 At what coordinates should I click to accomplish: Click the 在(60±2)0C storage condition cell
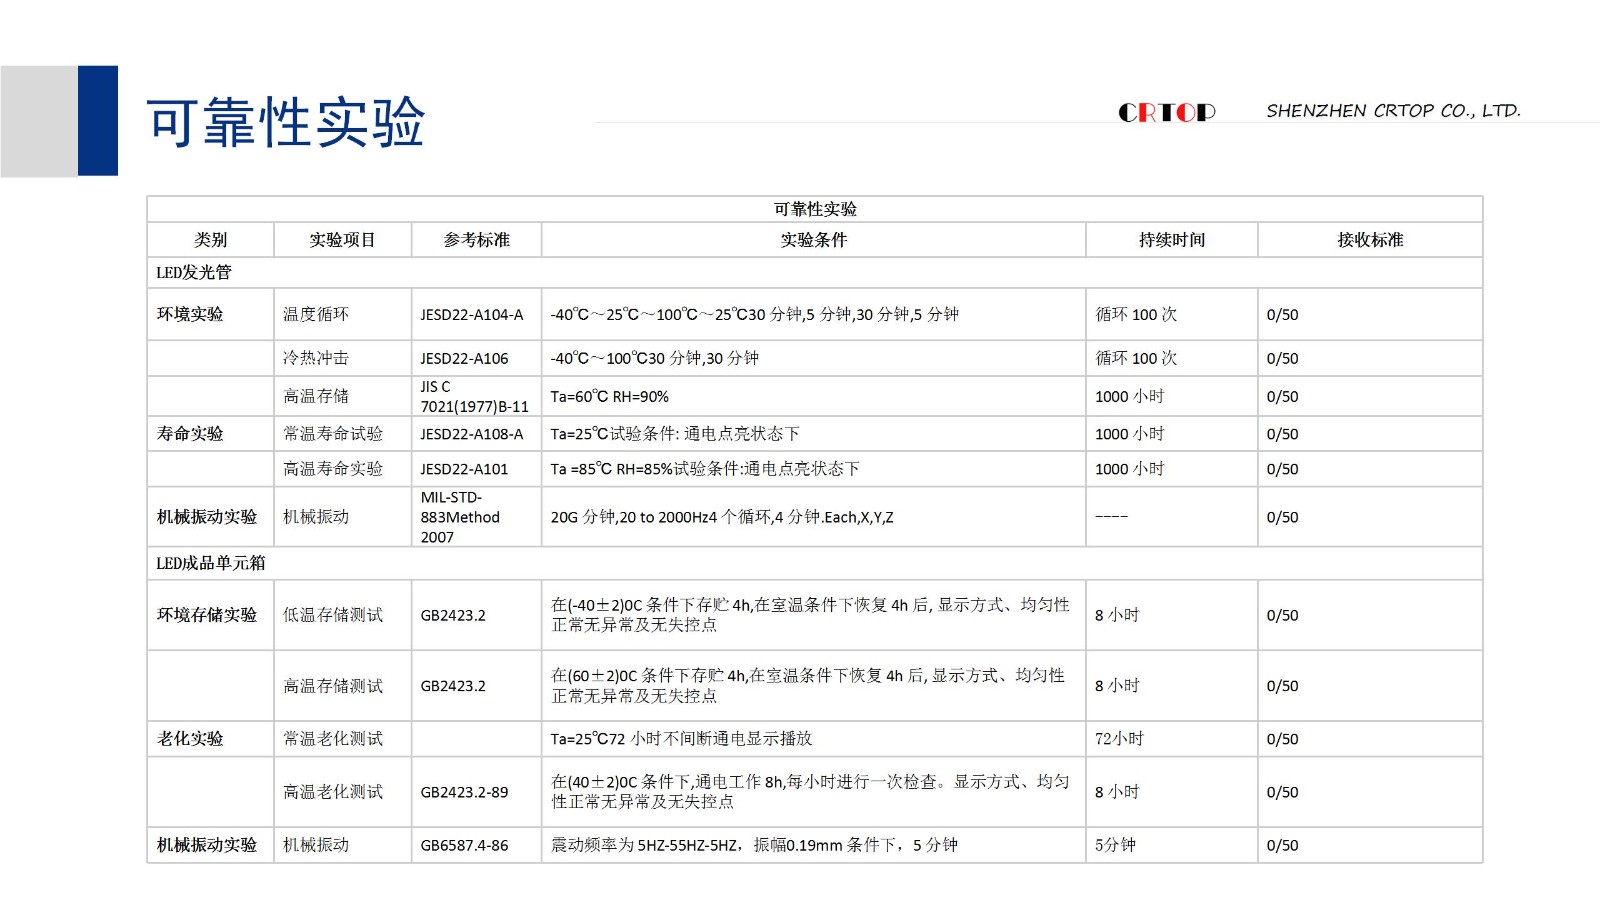[813, 686]
